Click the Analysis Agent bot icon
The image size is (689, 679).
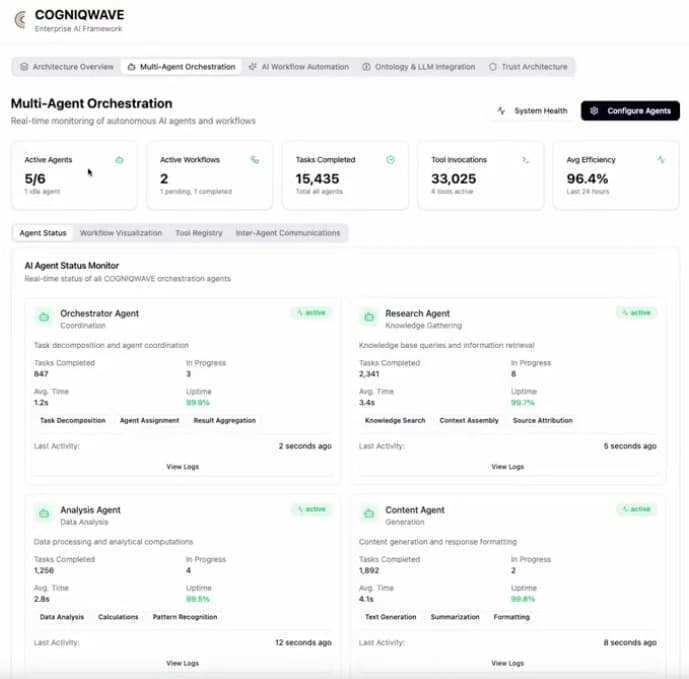tap(44, 513)
